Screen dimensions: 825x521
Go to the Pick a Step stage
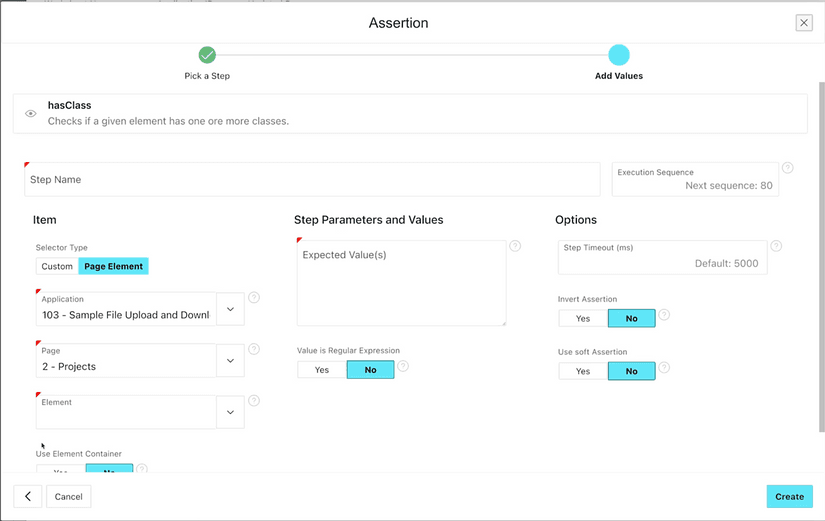point(207,56)
